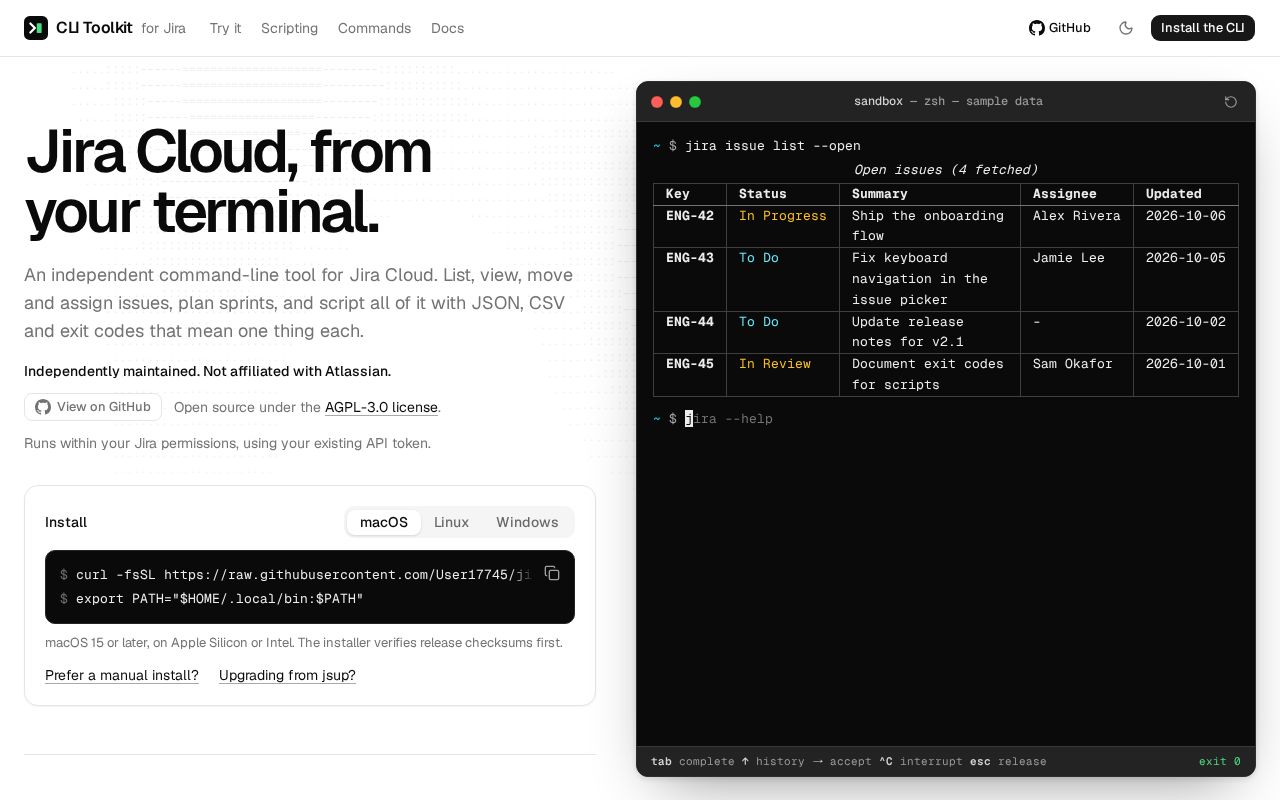Screen dimensions: 1280x800
Task: Switch to the Windows install tab
Action: (x=527, y=522)
